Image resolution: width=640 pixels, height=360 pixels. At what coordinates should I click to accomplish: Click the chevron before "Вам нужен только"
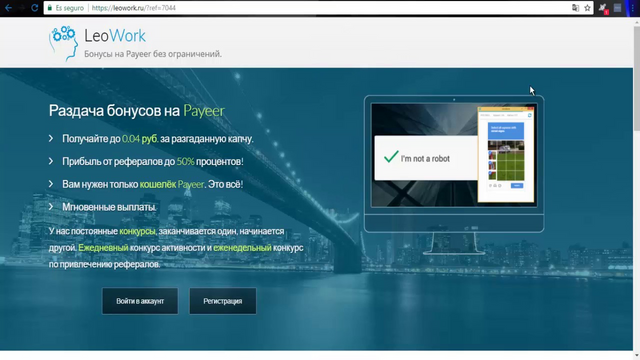(51, 184)
